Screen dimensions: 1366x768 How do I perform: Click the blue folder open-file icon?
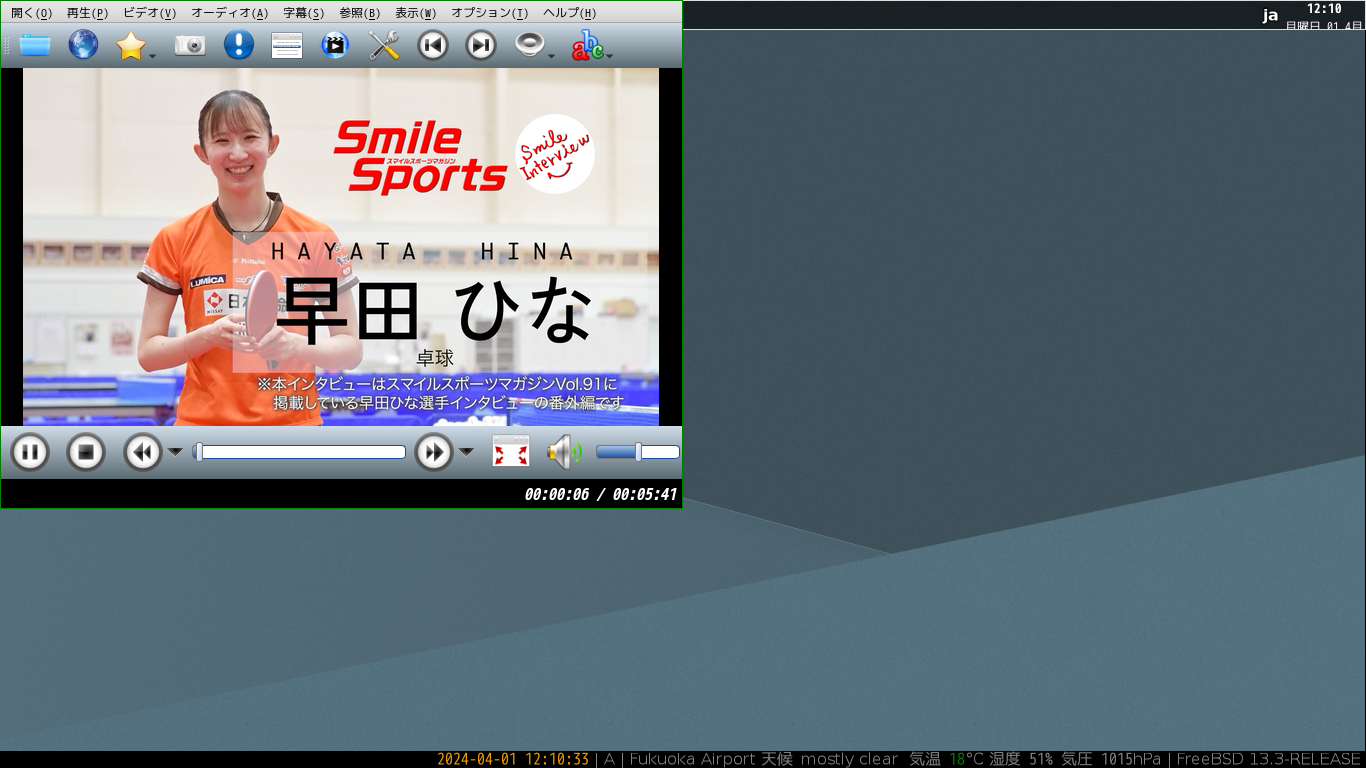click(35, 45)
